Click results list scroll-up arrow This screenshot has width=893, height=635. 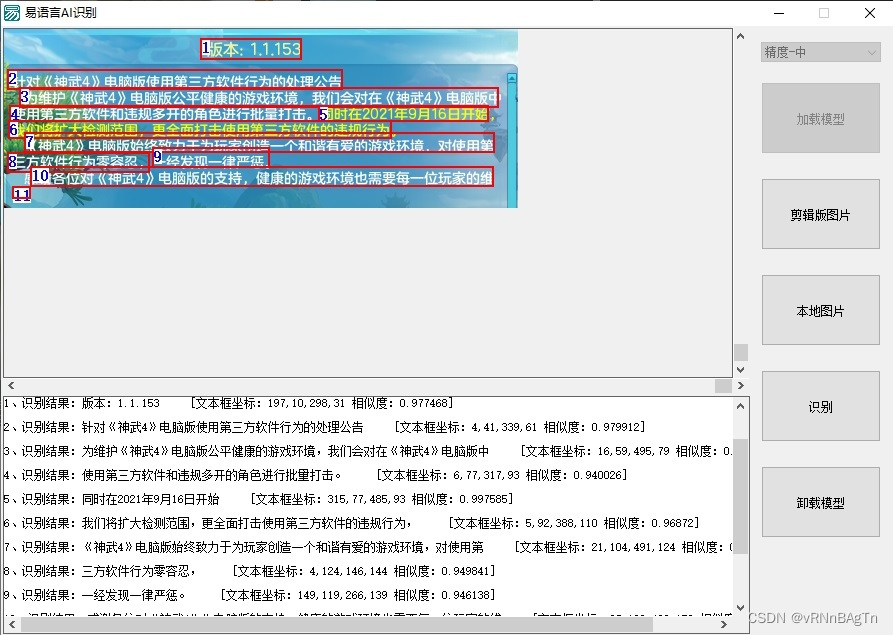click(x=740, y=406)
